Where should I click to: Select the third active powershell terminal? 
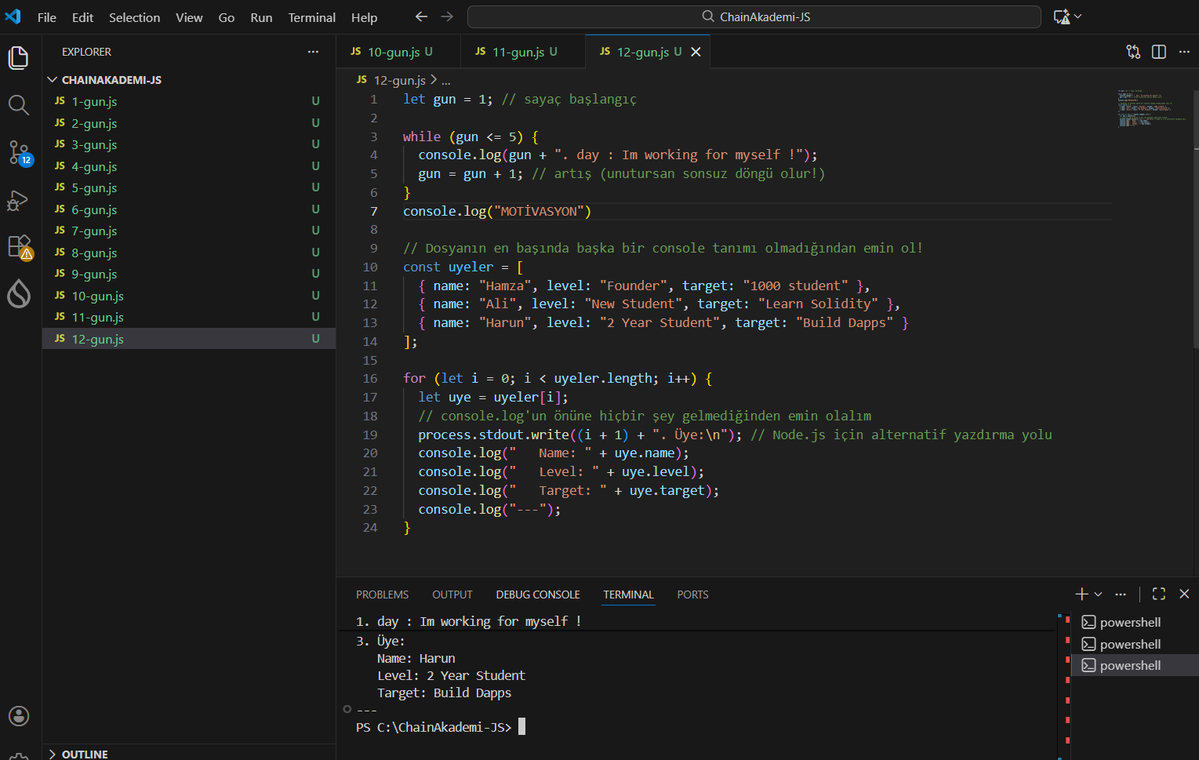[1135, 665]
